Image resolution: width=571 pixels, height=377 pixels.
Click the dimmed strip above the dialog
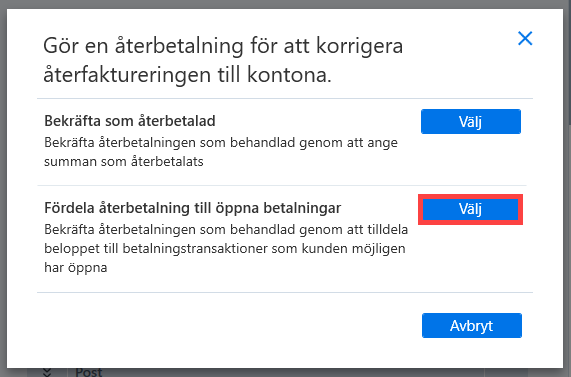(x=286, y=4)
